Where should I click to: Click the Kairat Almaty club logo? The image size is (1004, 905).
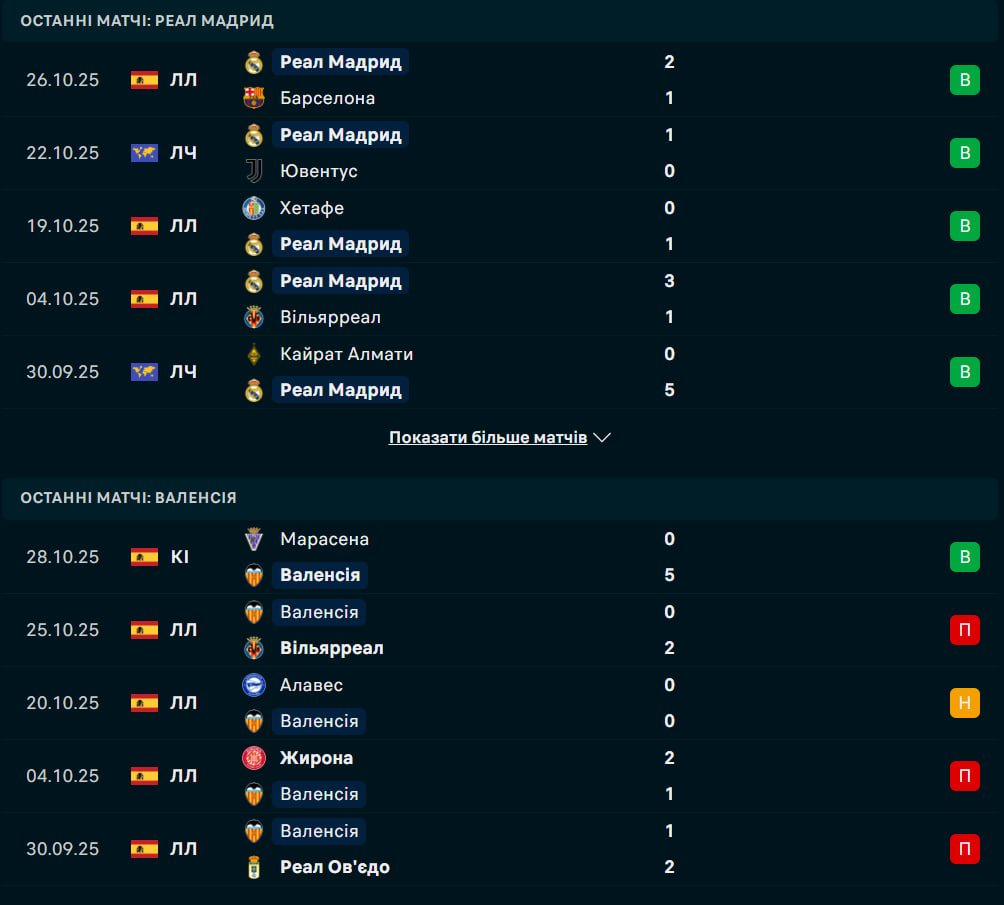254,354
